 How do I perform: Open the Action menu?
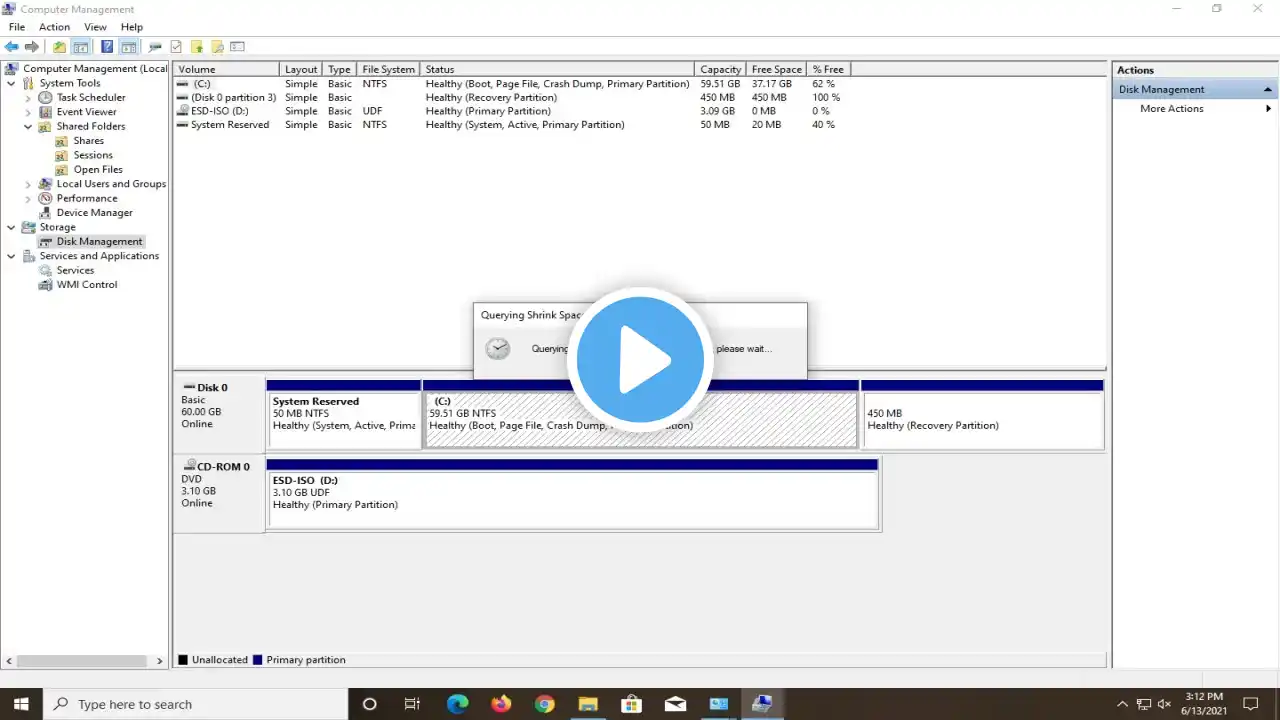[54, 27]
